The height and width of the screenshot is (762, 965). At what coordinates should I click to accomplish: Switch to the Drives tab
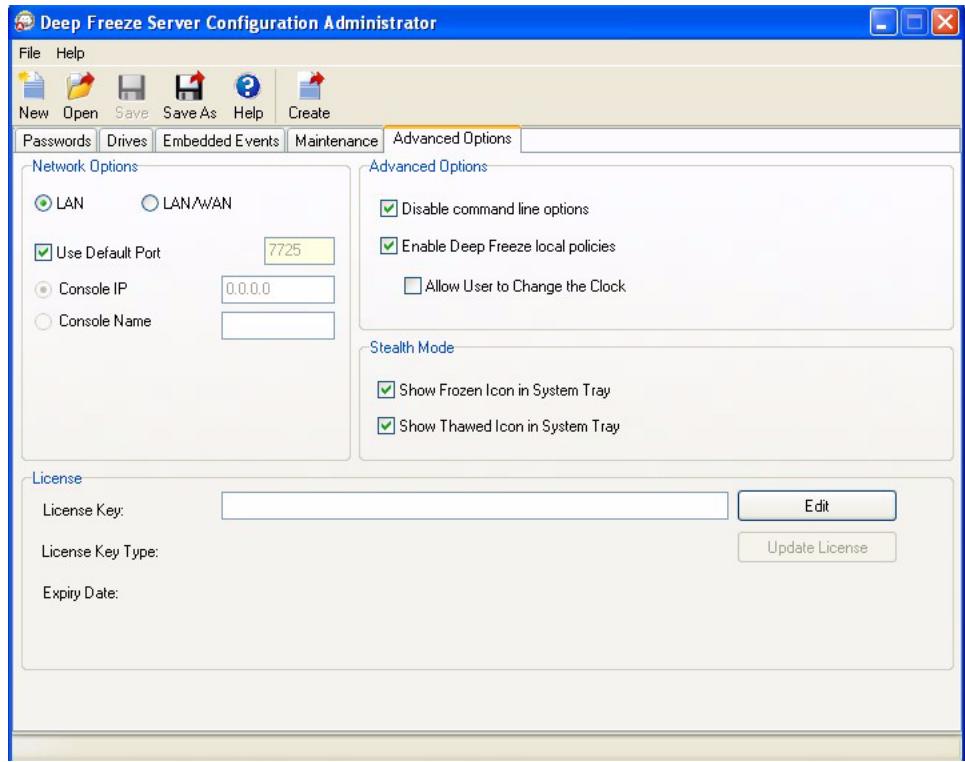pyautogui.click(x=127, y=141)
